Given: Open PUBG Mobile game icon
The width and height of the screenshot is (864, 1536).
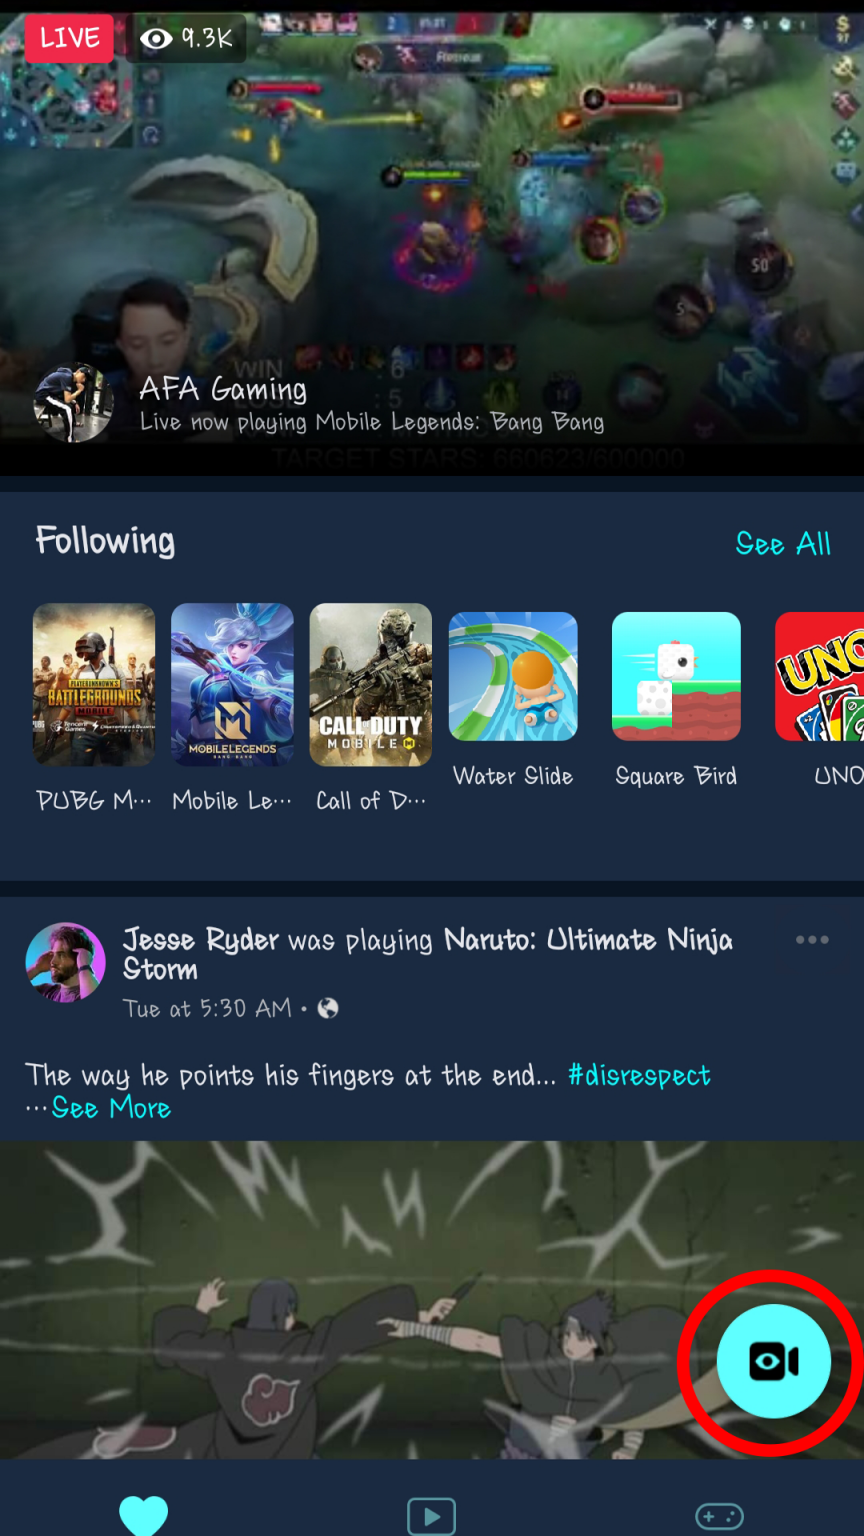Looking at the screenshot, I should [94, 685].
